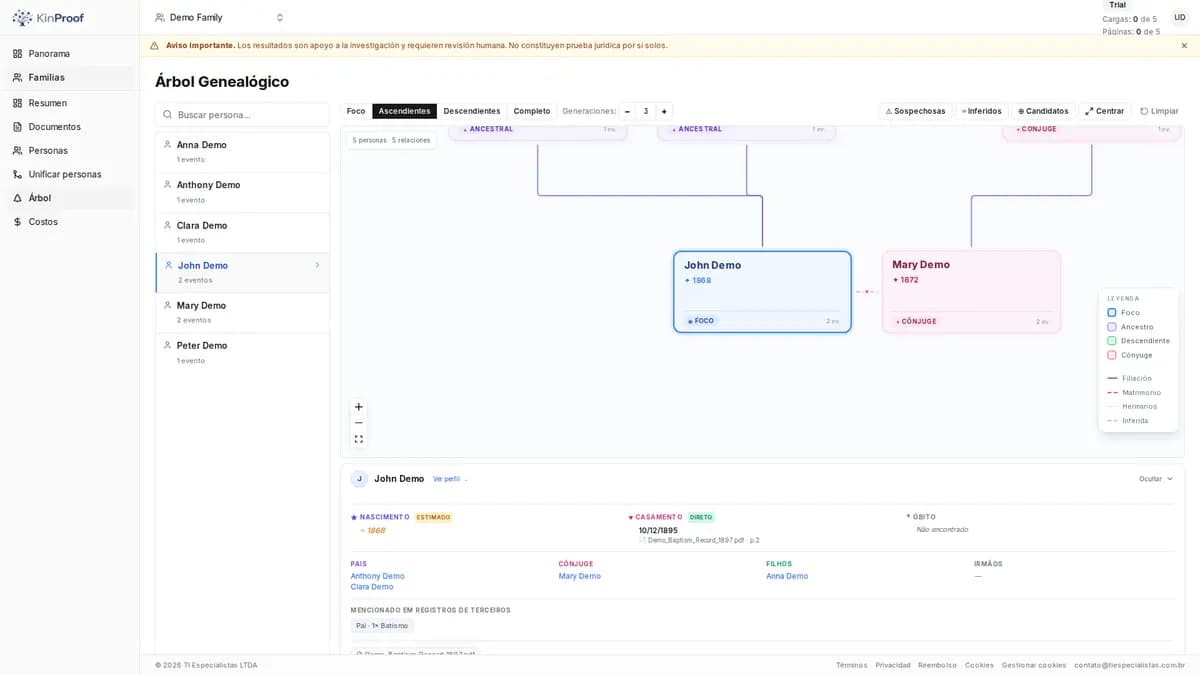Image resolution: width=1200 pixels, height=675 pixels.
Task: Open the Familias sidebar item
Action: pyautogui.click(x=70, y=78)
